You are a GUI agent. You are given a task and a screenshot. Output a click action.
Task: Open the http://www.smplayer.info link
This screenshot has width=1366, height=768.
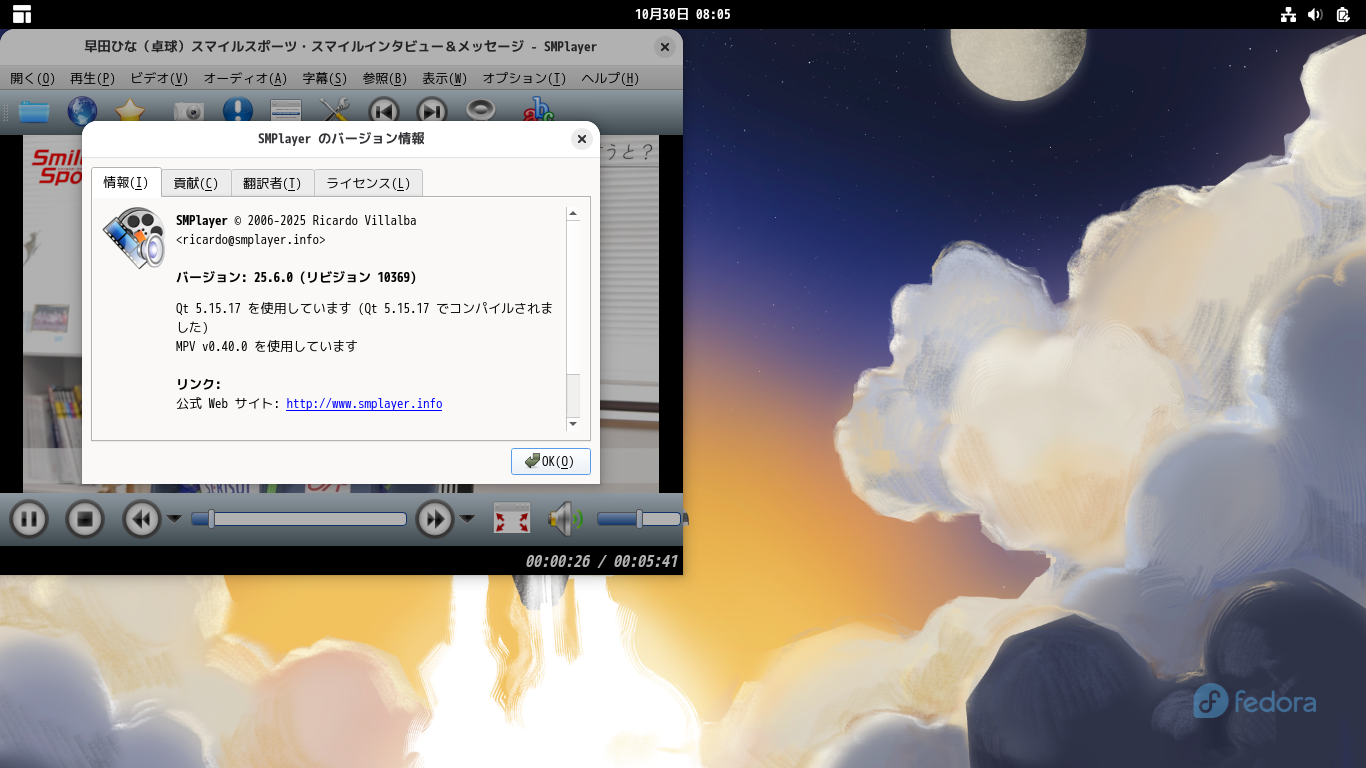click(x=364, y=404)
